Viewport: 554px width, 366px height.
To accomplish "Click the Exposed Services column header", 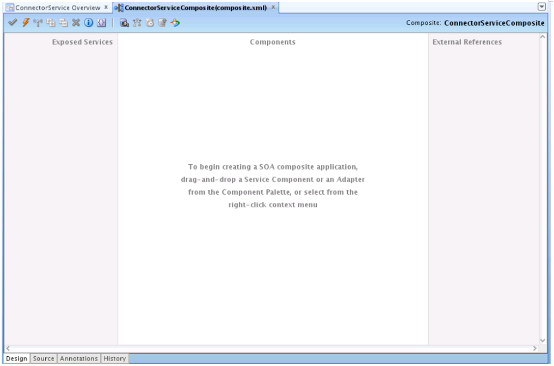I will pos(82,42).
